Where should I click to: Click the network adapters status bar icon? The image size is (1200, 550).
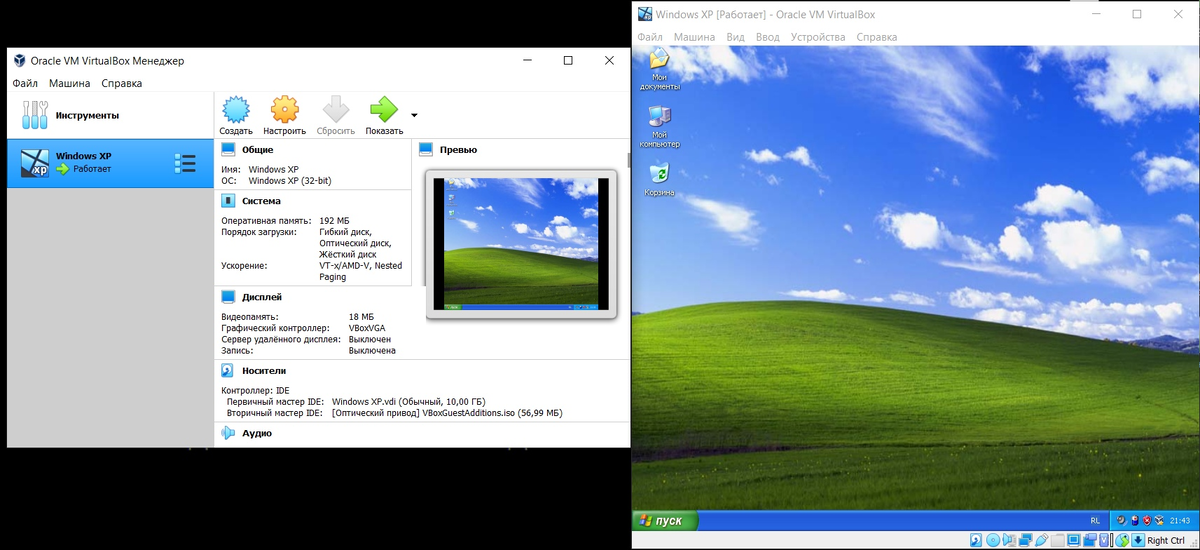pos(1025,540)
